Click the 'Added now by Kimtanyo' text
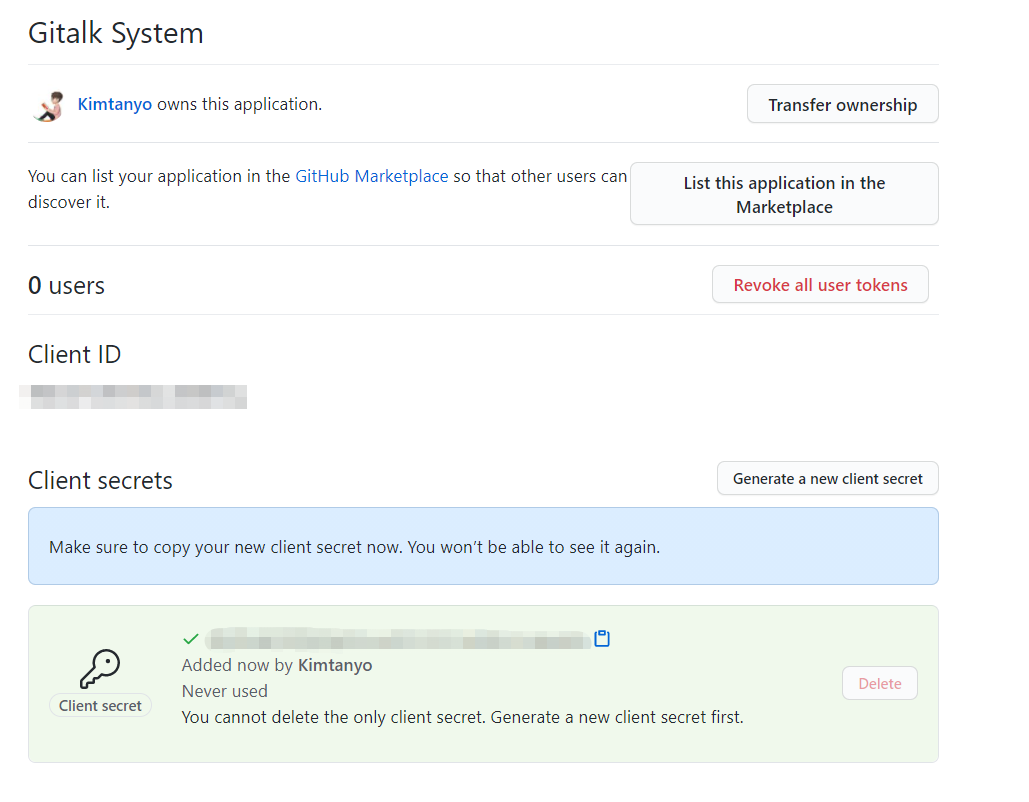 pyautogui.click(x=276, y=665)
